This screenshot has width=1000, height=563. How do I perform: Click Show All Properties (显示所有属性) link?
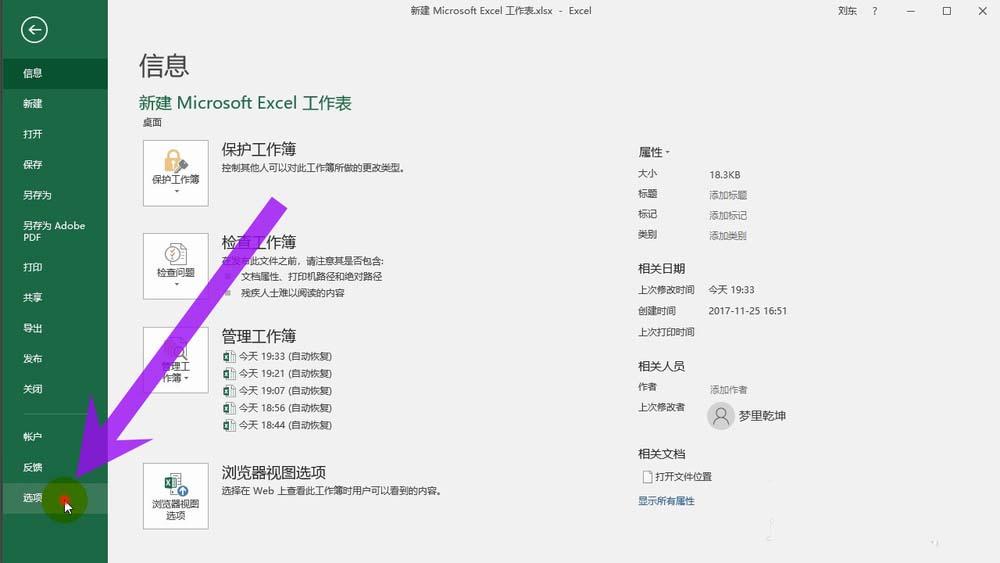pos(666,501)
